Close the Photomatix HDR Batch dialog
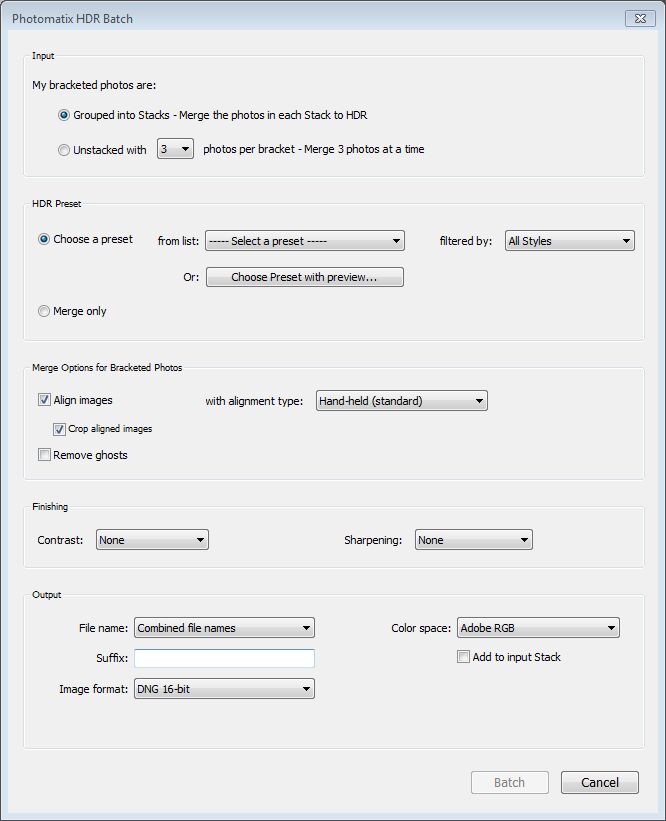The width and height of the screenshot is (666, 821). click(x=640, y=18)
